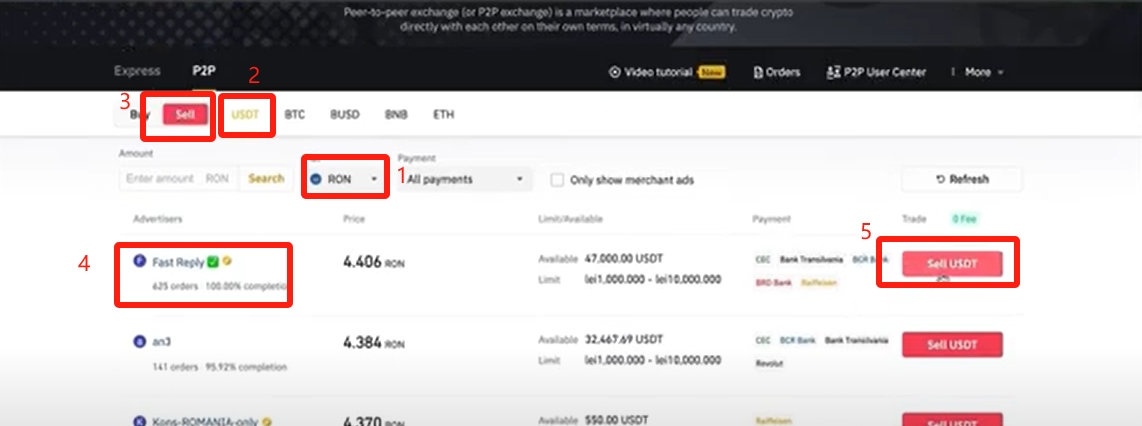Click the Search button

tap(266, 178)
